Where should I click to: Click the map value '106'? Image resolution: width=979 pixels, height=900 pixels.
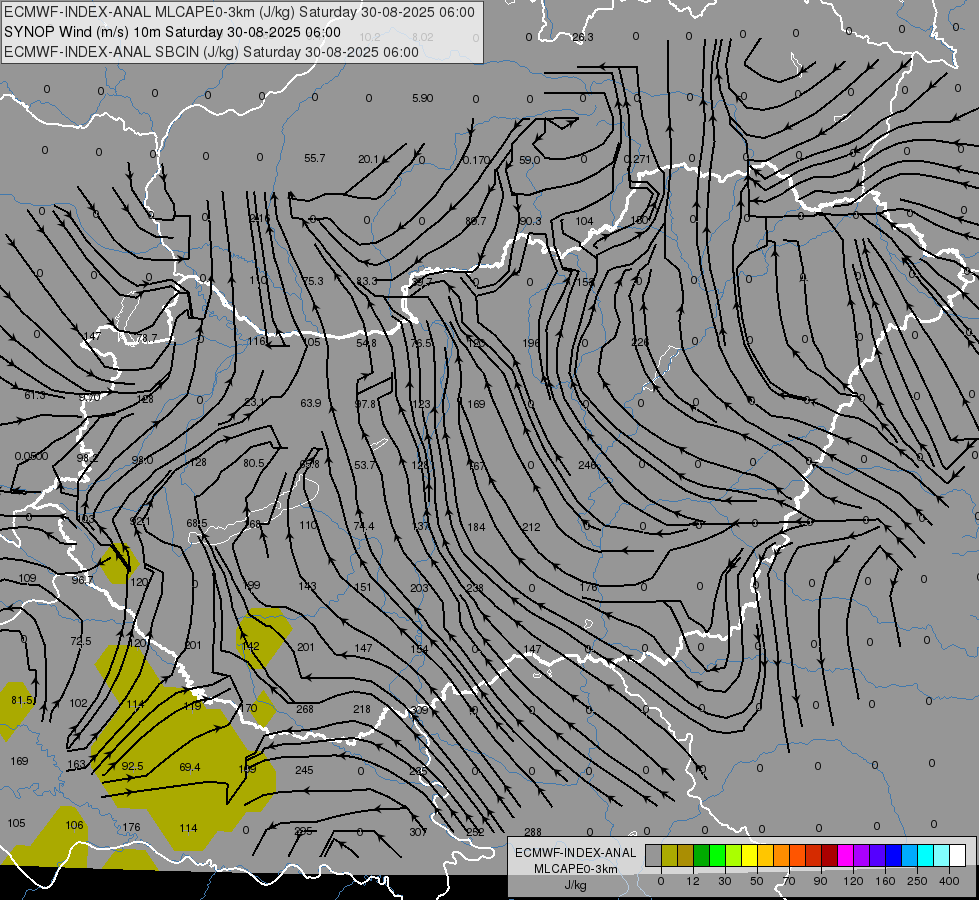pyautogui.click(x=74, y=825)
